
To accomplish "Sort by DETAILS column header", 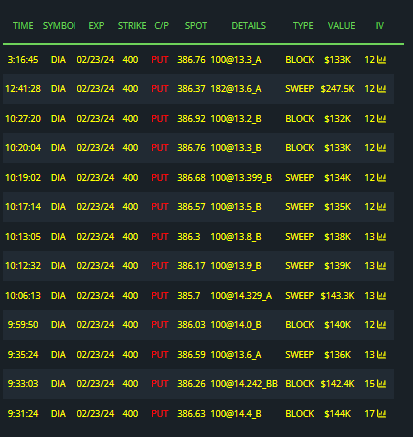I will tap(249, 26).
